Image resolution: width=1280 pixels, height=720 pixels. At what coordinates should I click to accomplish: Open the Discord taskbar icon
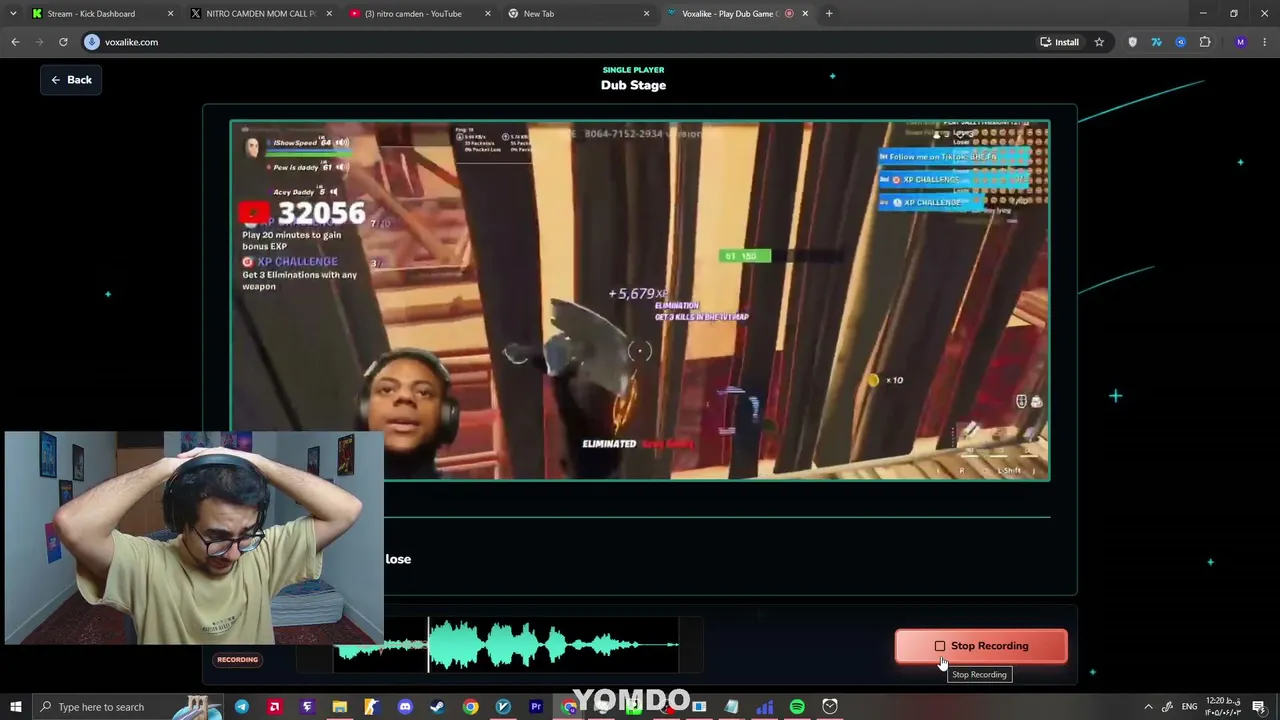[405, 707]
